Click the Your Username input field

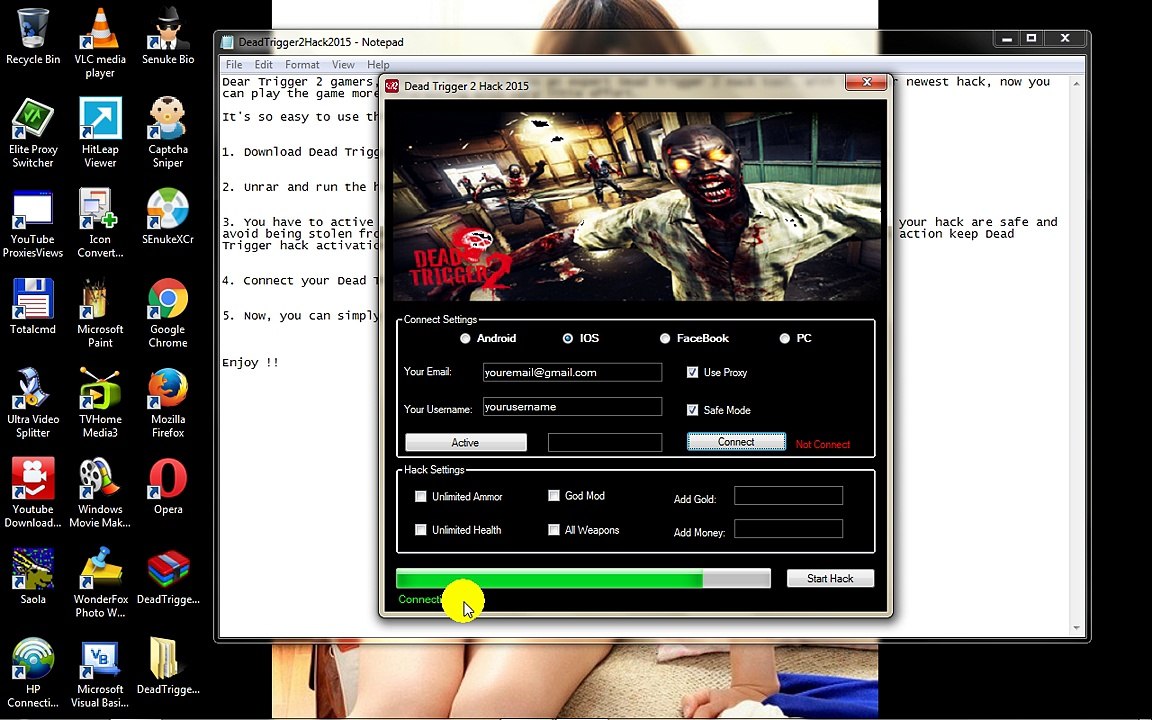click(572, 407)
